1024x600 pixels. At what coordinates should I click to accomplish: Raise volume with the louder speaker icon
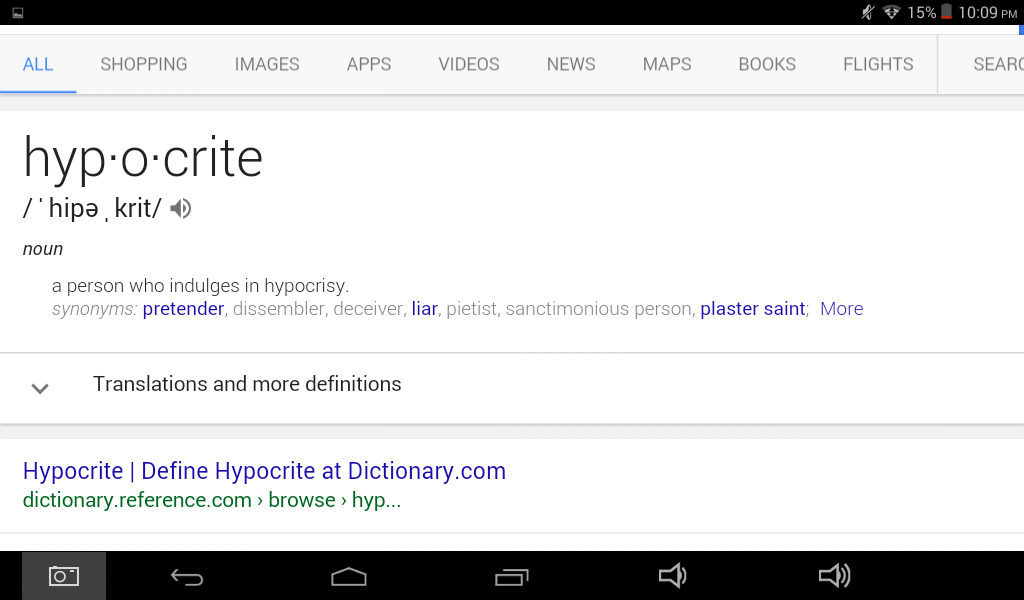pyautogui.click(x=834, y=576)
